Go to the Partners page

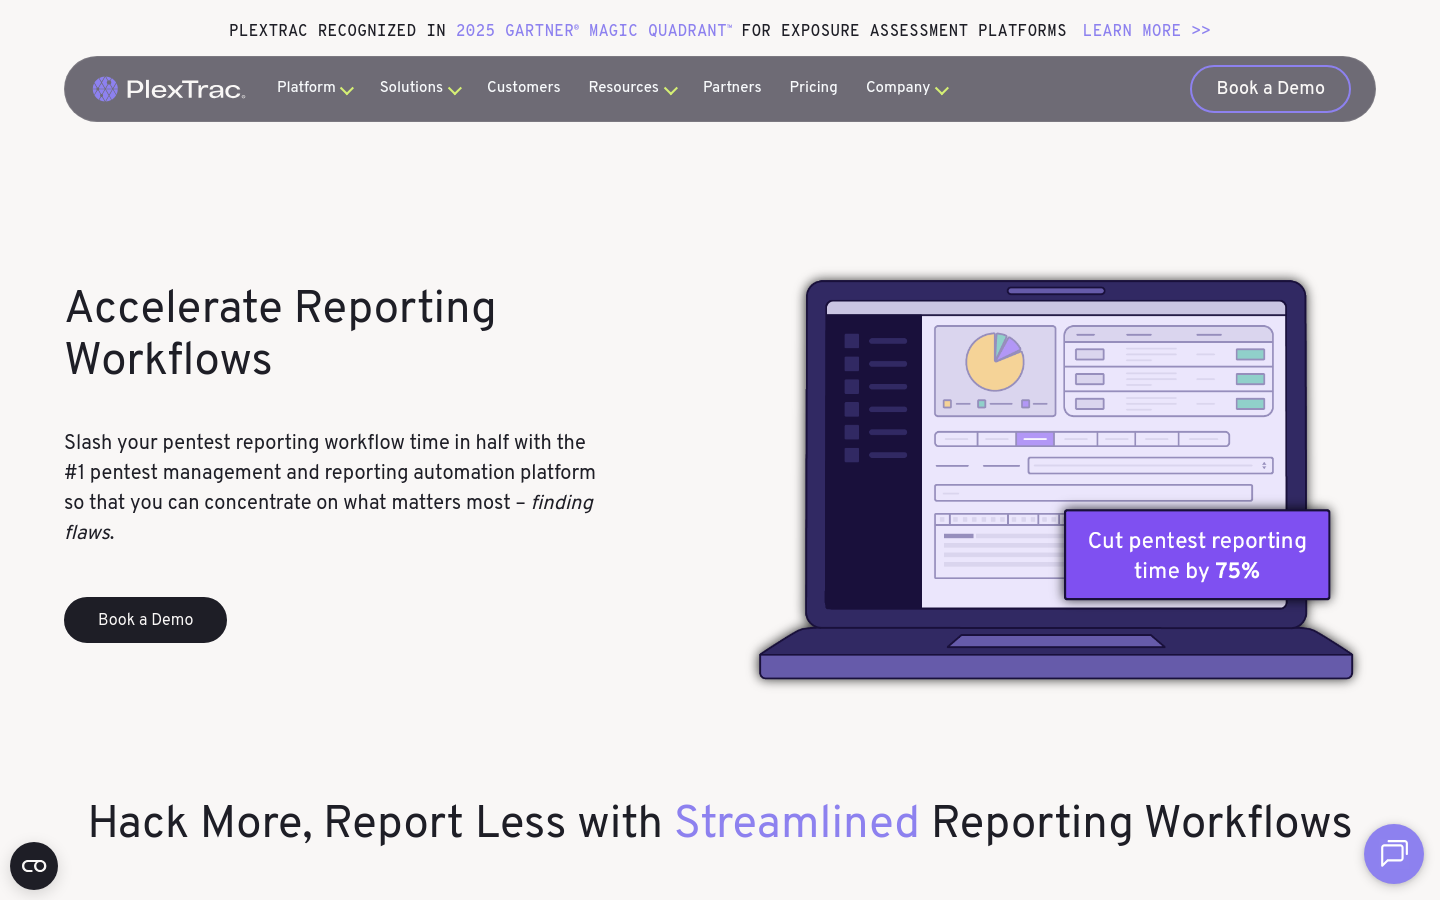pos(732,88)
